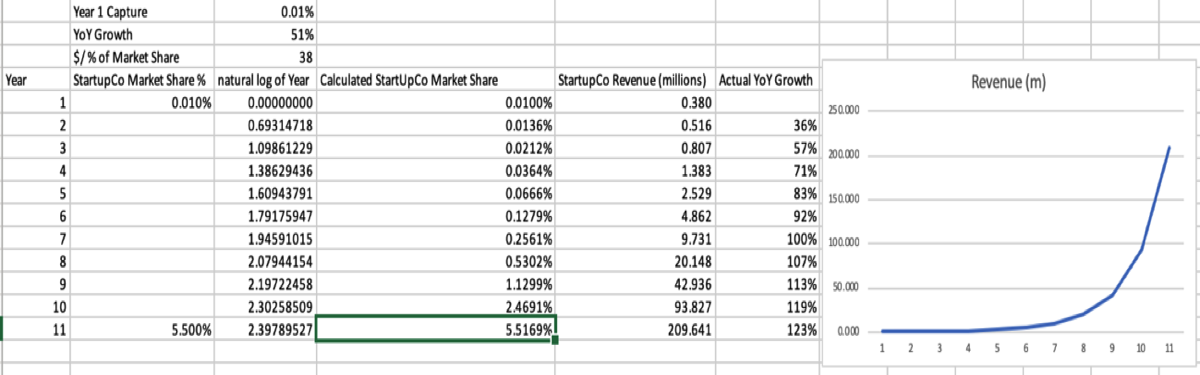Select the revenue cell 0.807
Image resolution: width=1200 pixels, height=375 pixels.
click(x=635, y=148)
